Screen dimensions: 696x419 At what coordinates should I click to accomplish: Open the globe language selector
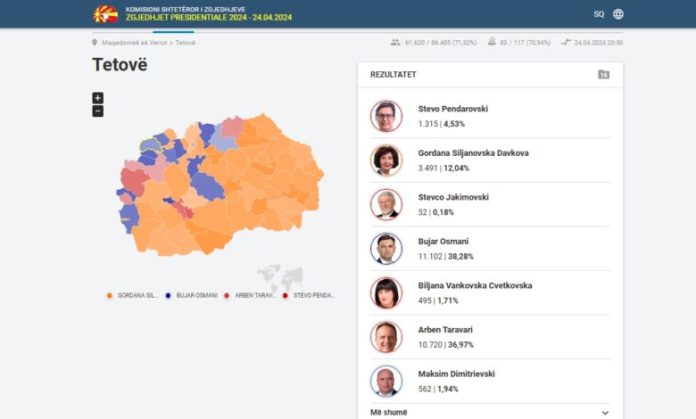[618, 14]
